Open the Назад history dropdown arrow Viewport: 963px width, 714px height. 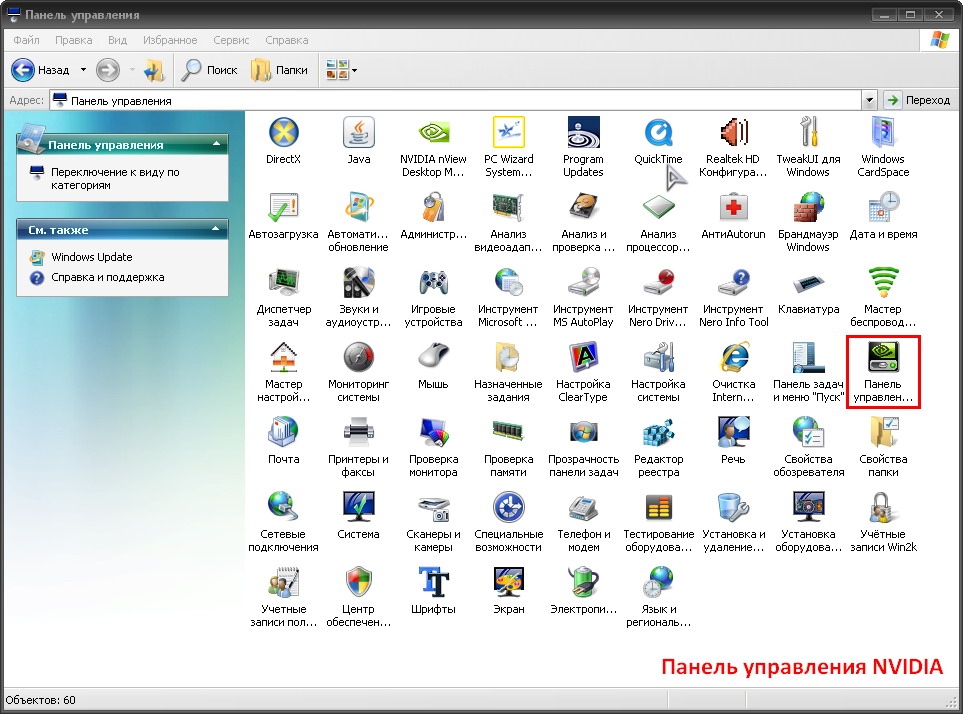83,70
